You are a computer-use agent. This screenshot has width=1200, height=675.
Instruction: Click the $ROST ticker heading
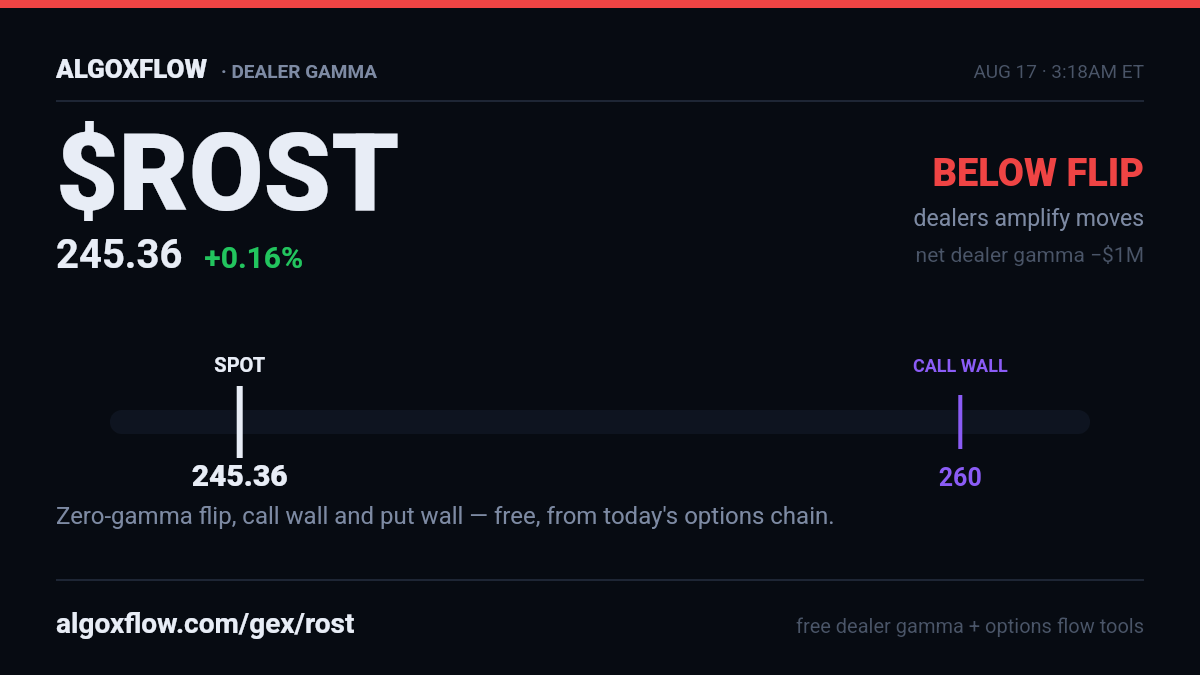(x=227, y=173)
